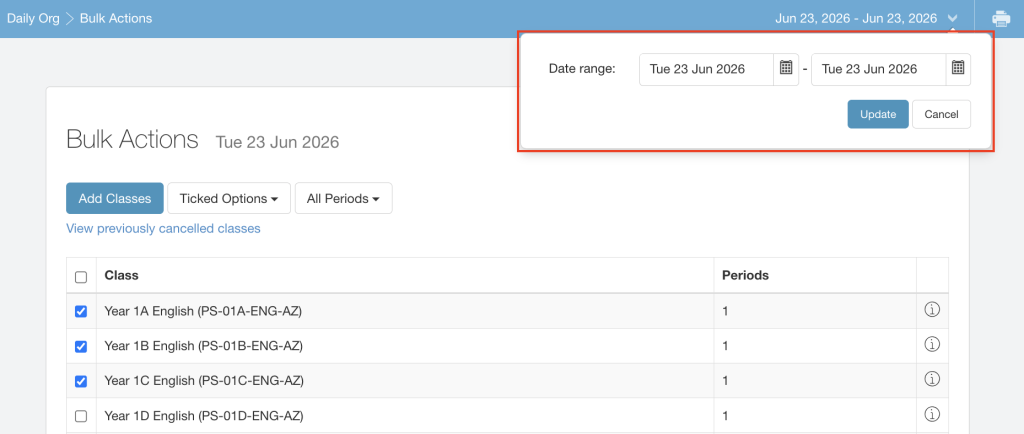This screenshot has width=1024, height=434.
Task: Untick Year 1B English checkbox
Action: 81,347
